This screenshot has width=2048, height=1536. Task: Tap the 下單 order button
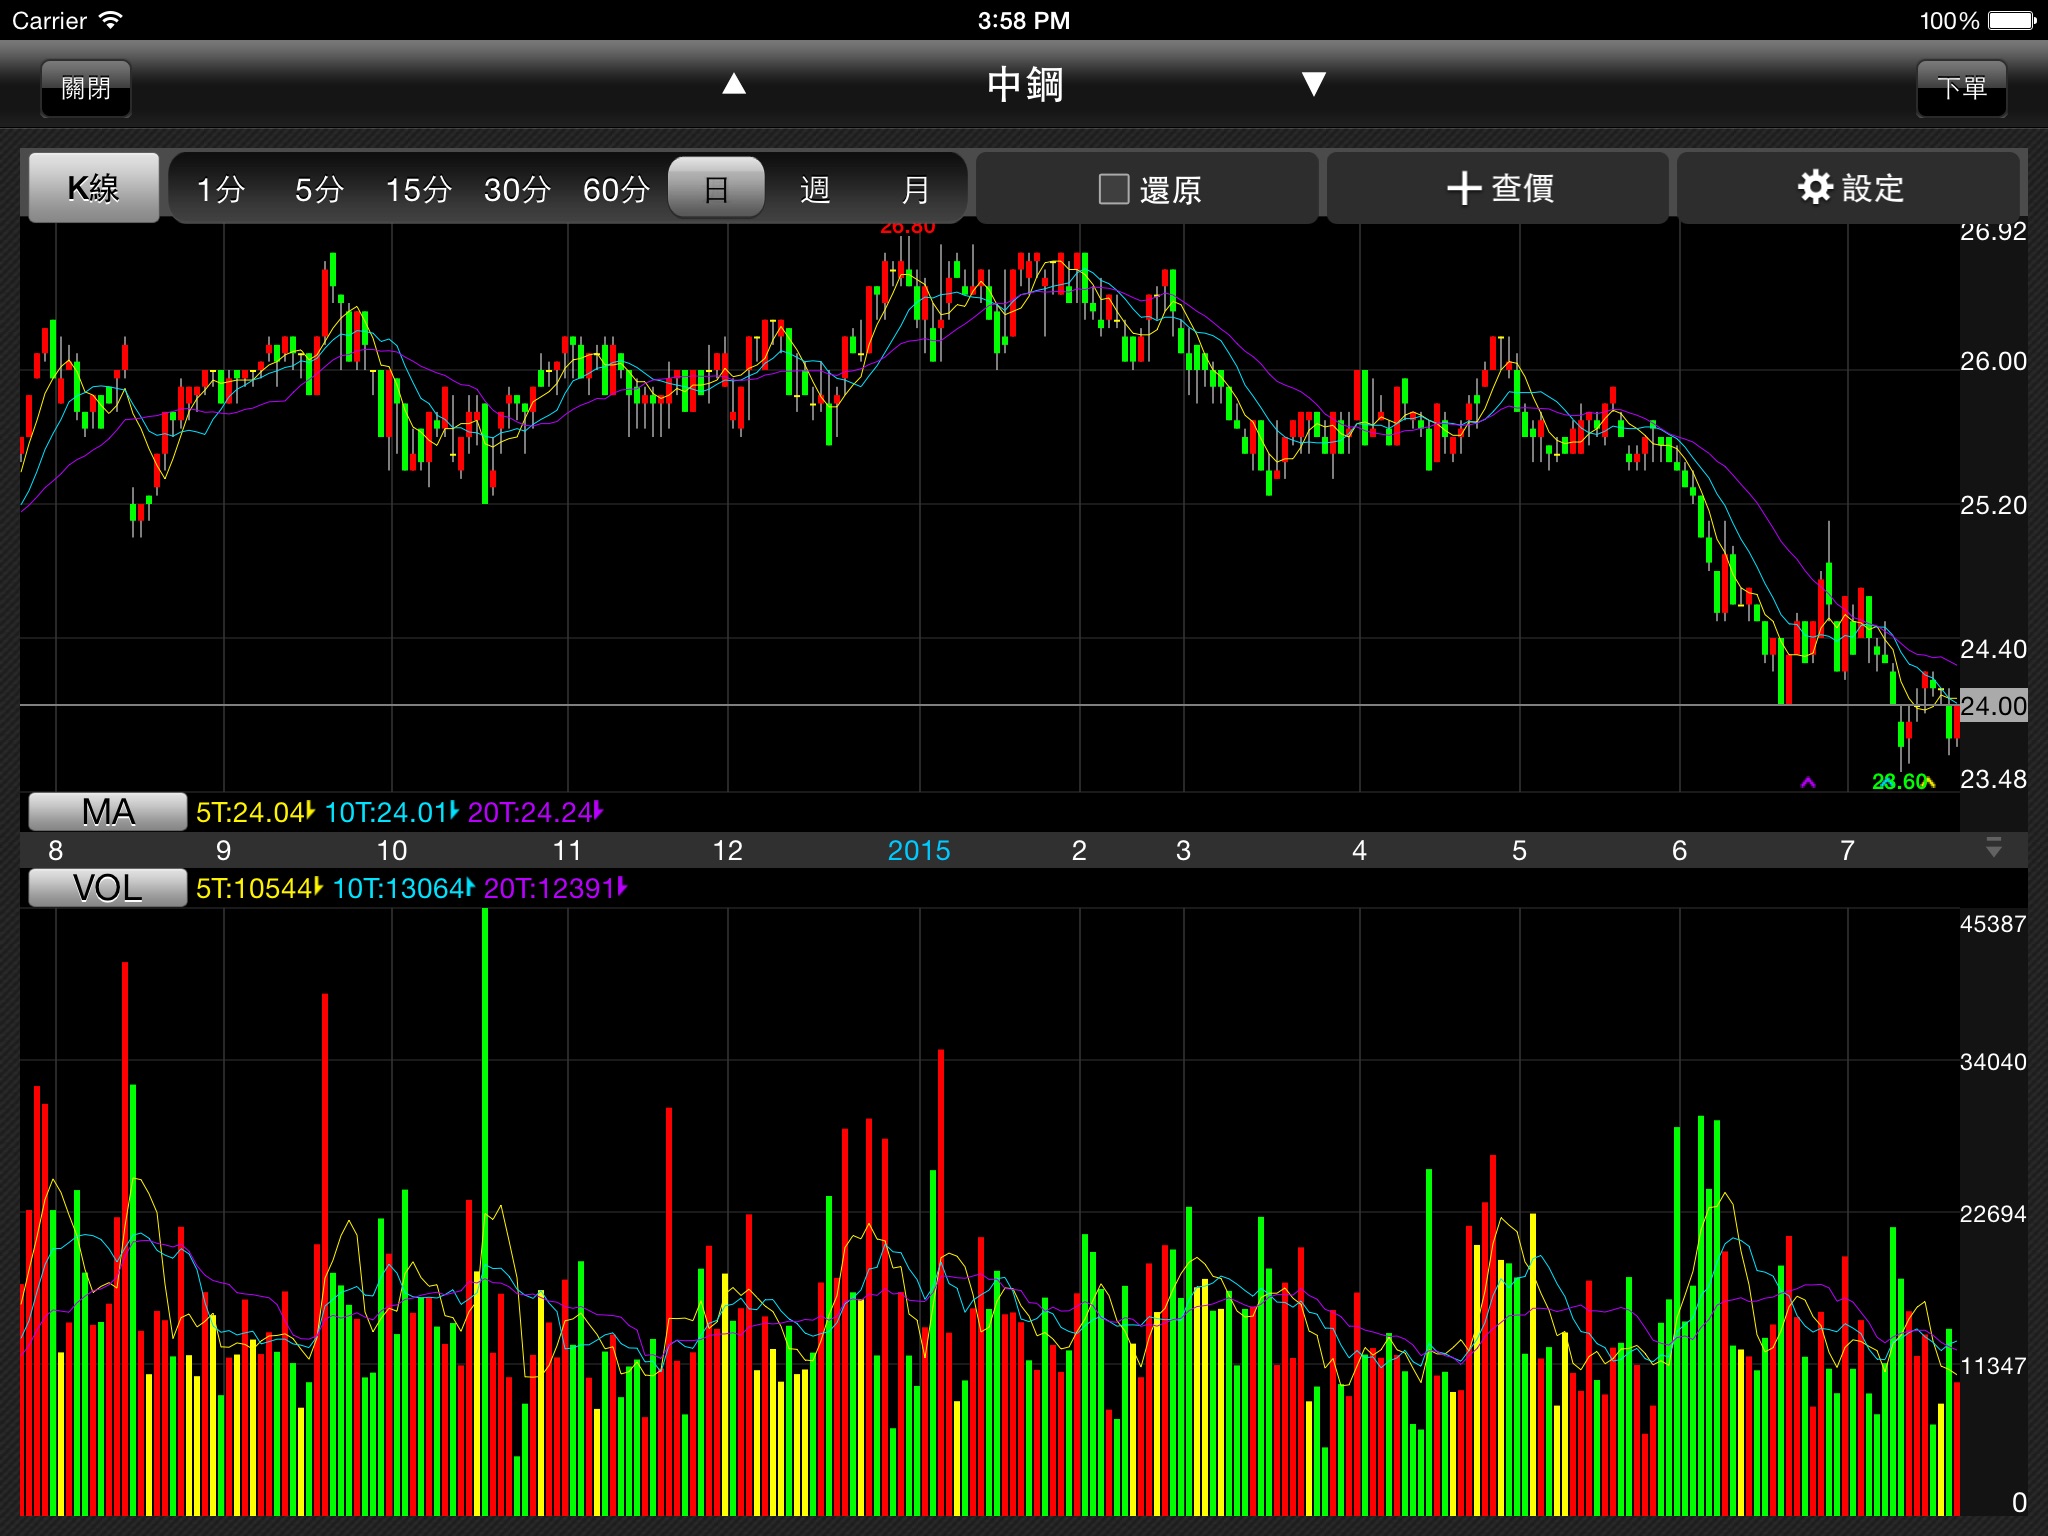tap(1961, 88)
